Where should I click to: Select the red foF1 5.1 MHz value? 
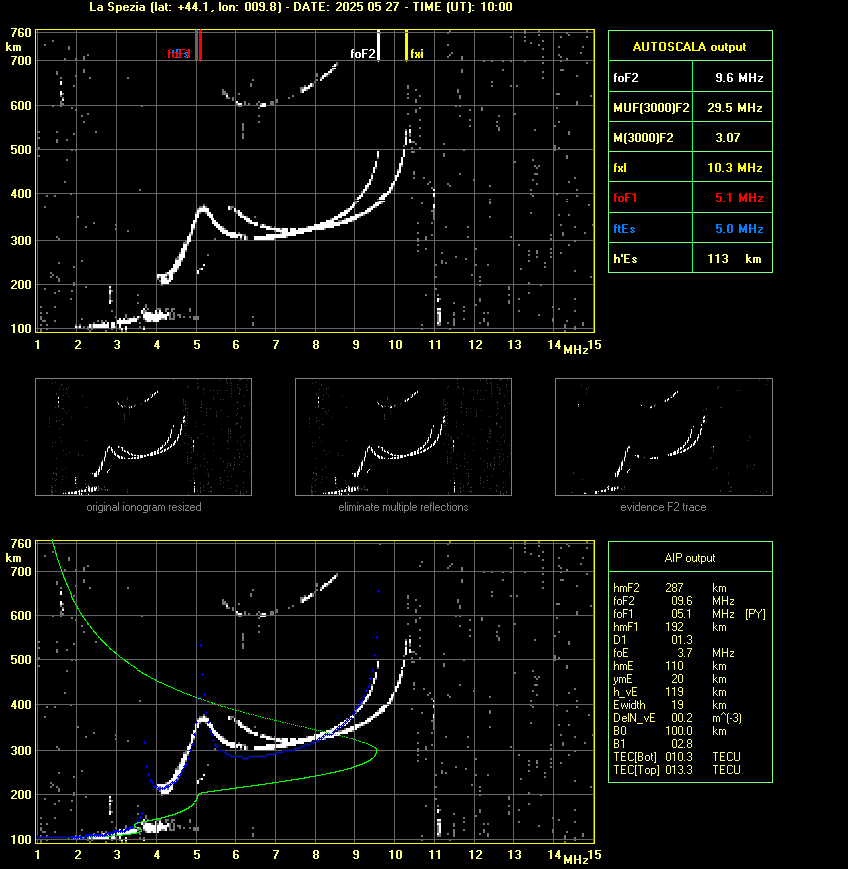coord(739,197)
